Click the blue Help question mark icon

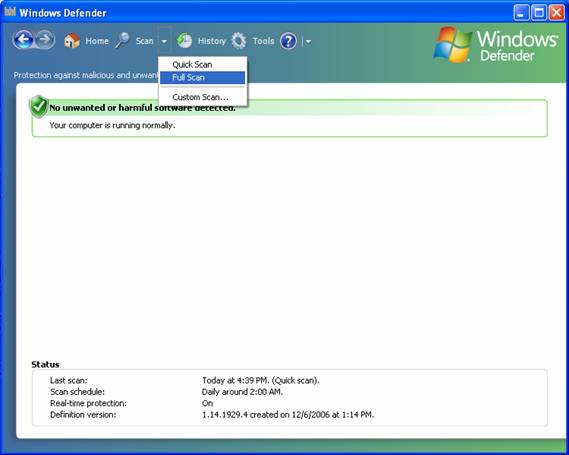coord(288,41)
